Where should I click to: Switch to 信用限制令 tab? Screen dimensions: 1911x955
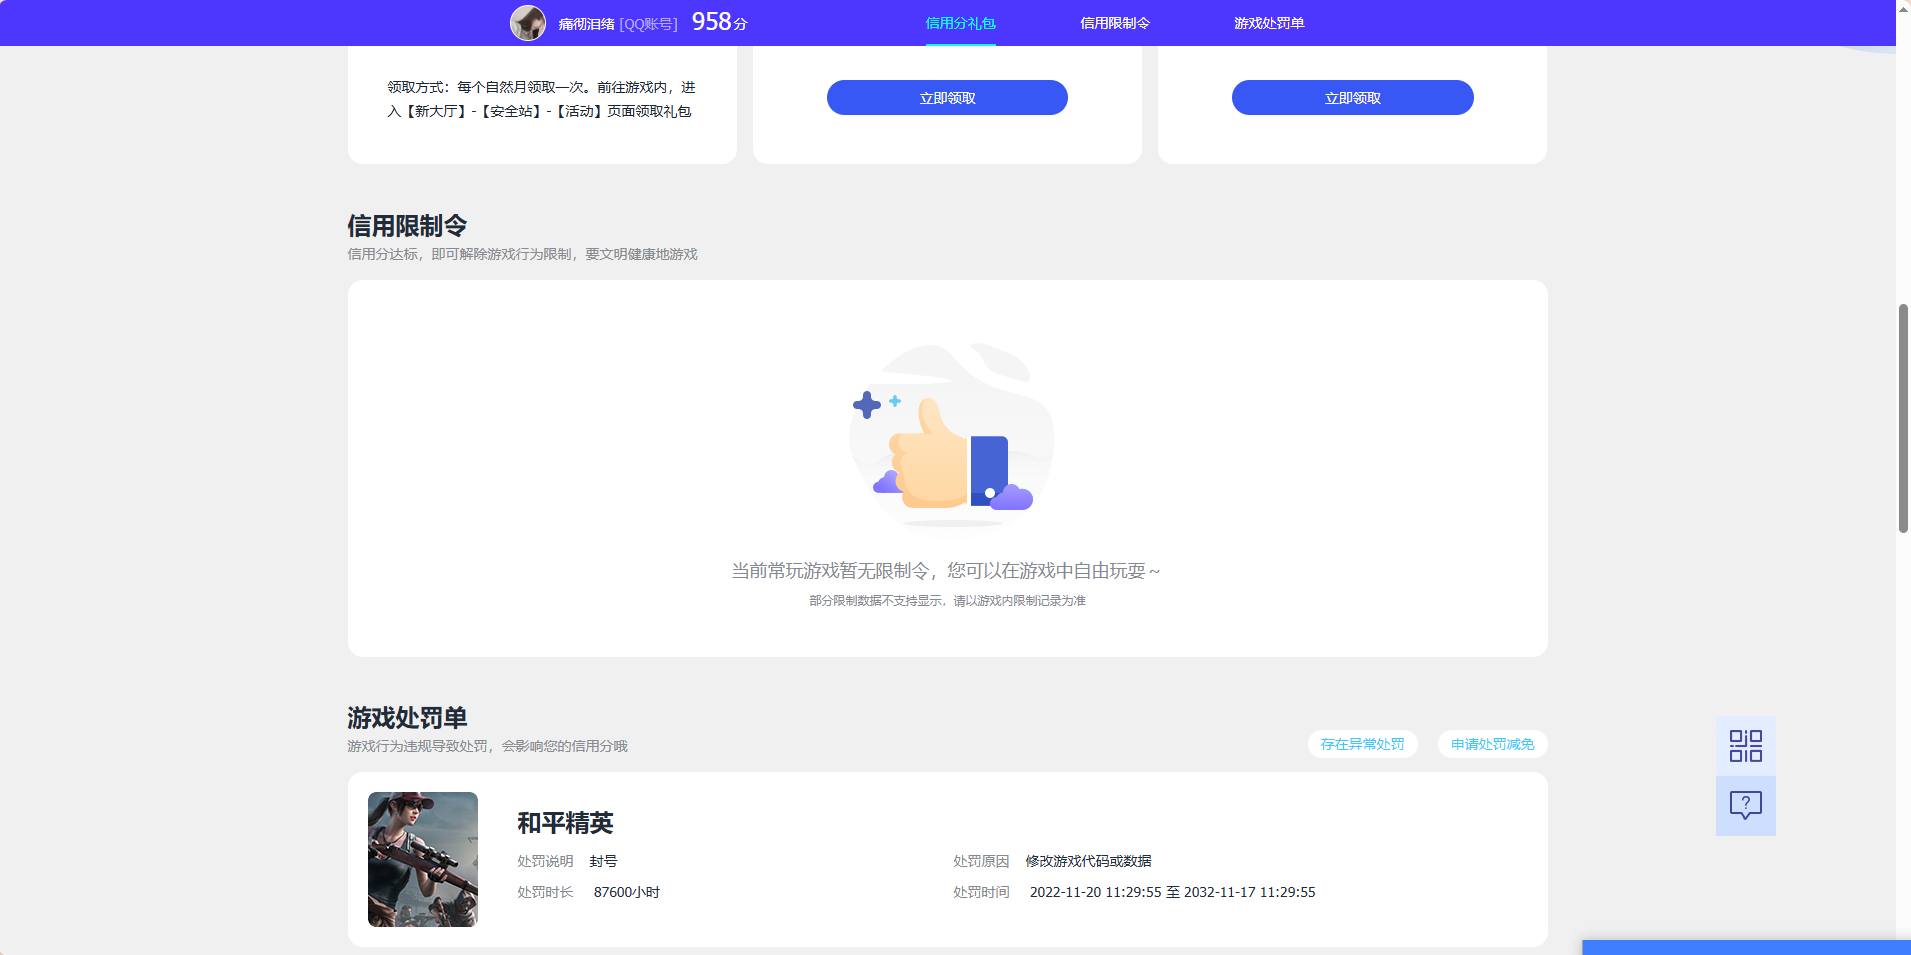click(x=1115, y=23)
